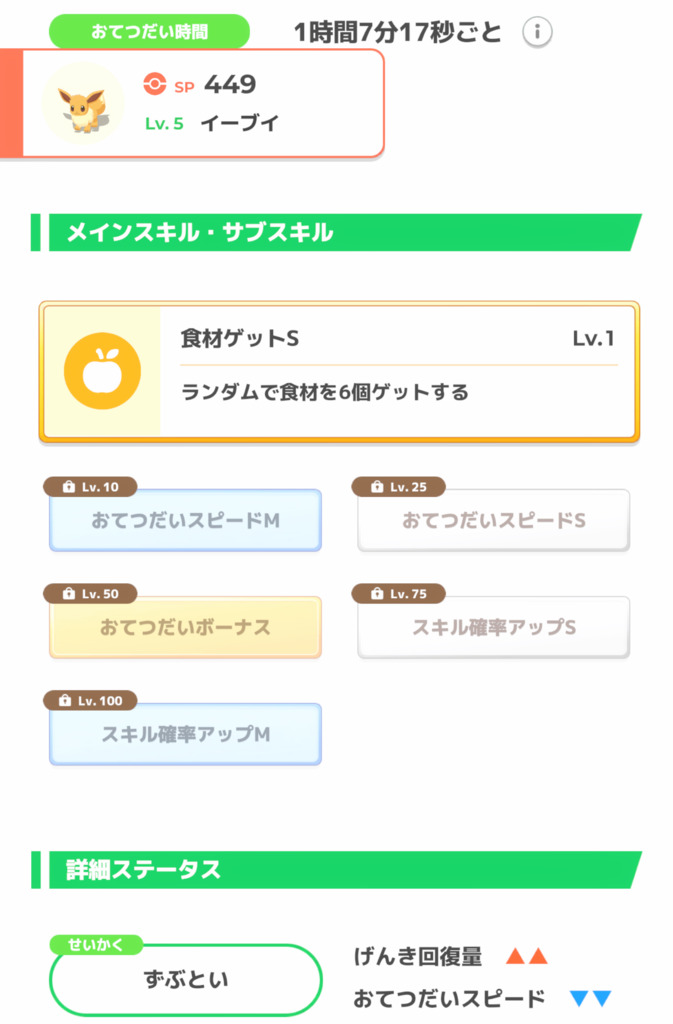Tap the おてつだい時間 green label
This screenshot has width=673, height=1024.
coord(155,31)
